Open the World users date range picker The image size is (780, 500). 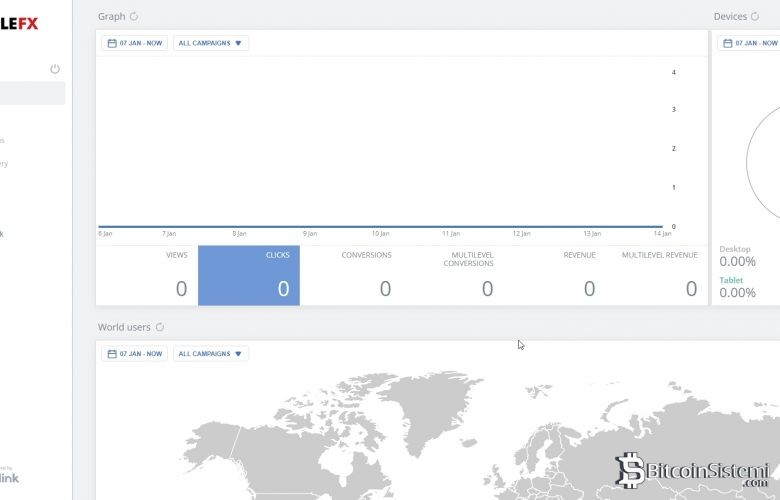(134, 354)
